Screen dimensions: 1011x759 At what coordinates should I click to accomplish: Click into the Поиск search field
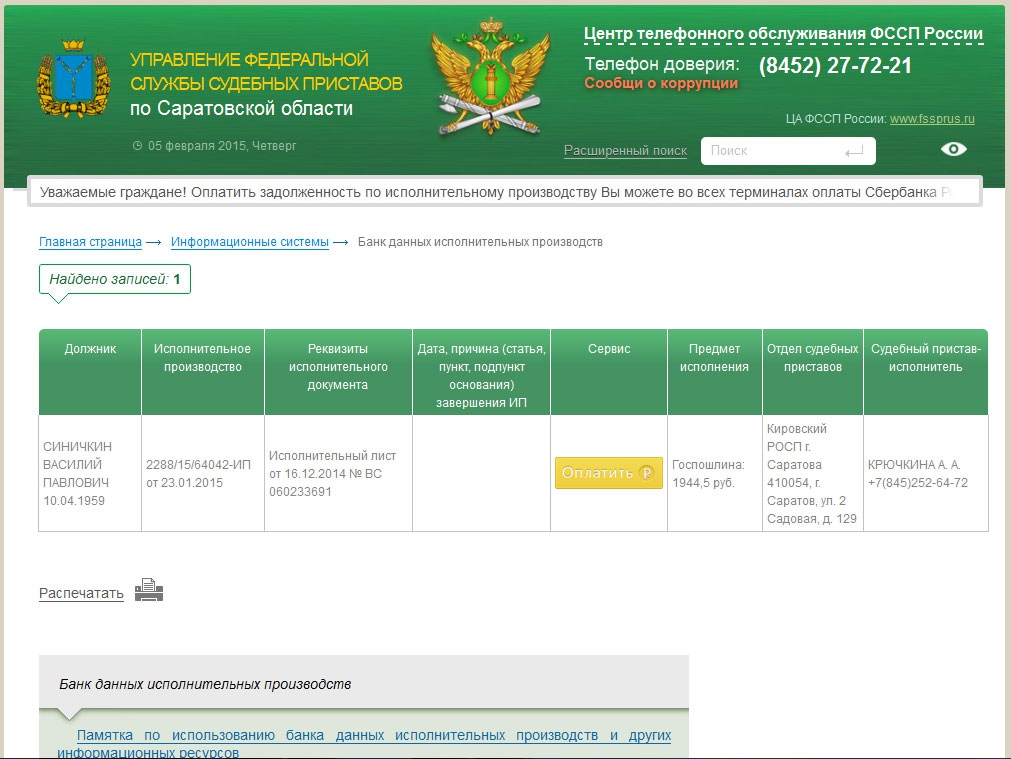770,151
